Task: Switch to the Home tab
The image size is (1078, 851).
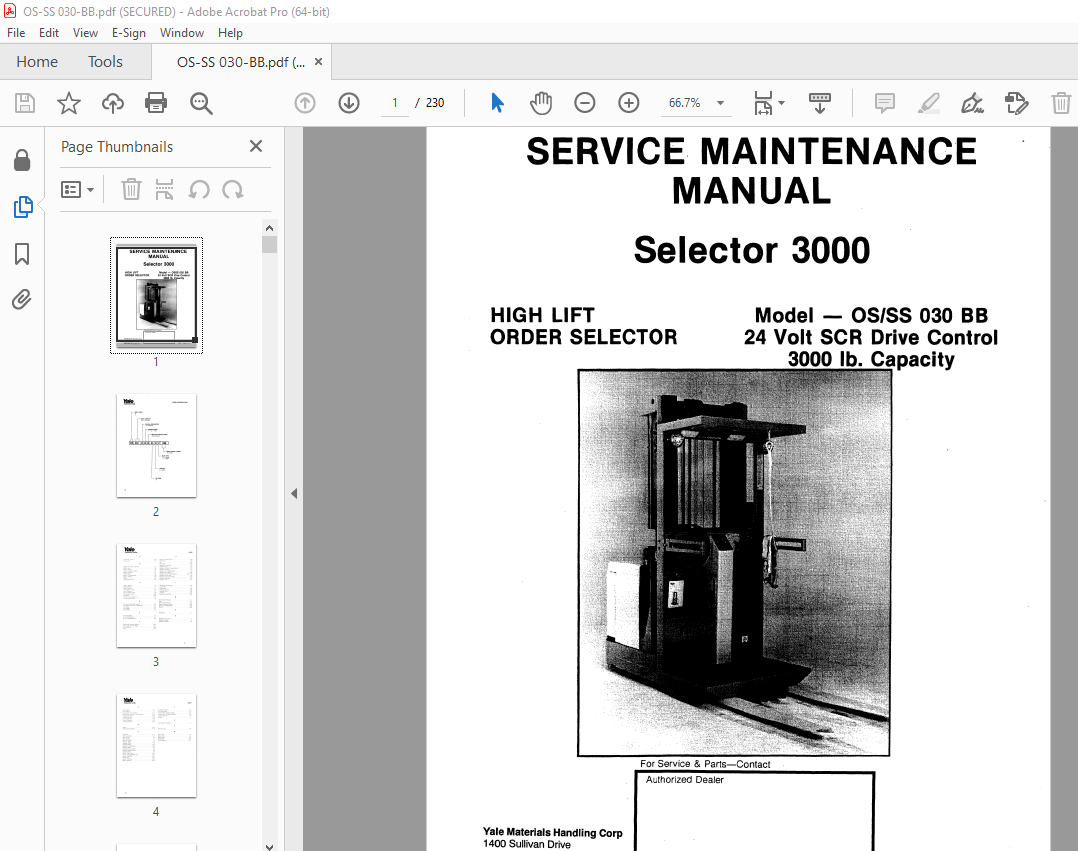Action: tap(37, 62)
